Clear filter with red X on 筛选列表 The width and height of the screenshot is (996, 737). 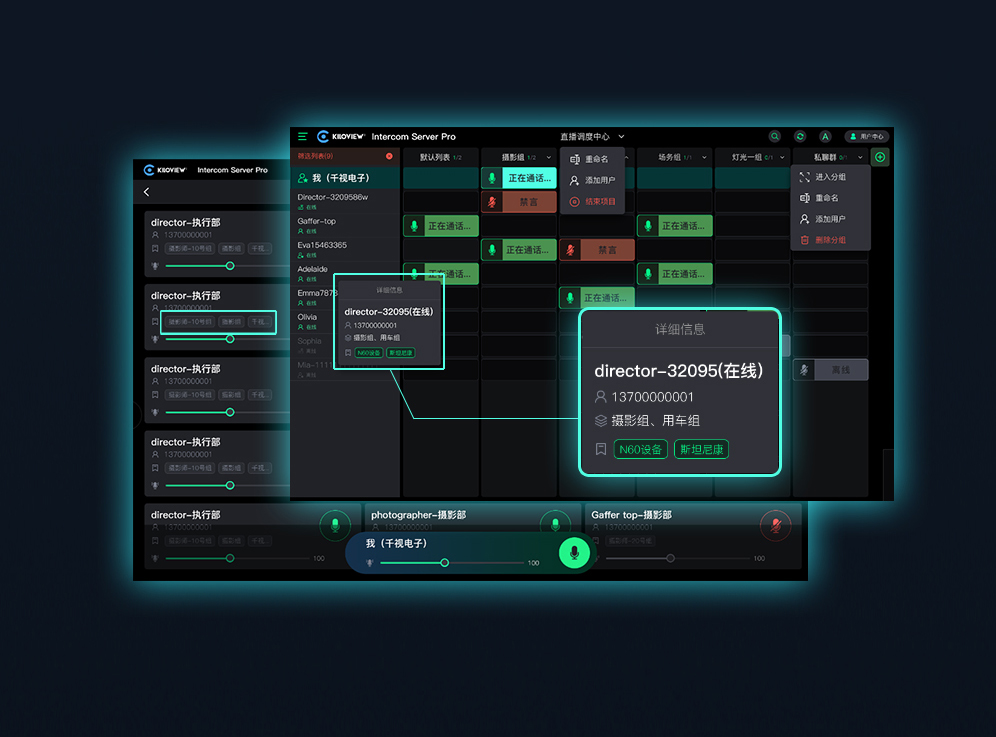(x=389, y=156)
